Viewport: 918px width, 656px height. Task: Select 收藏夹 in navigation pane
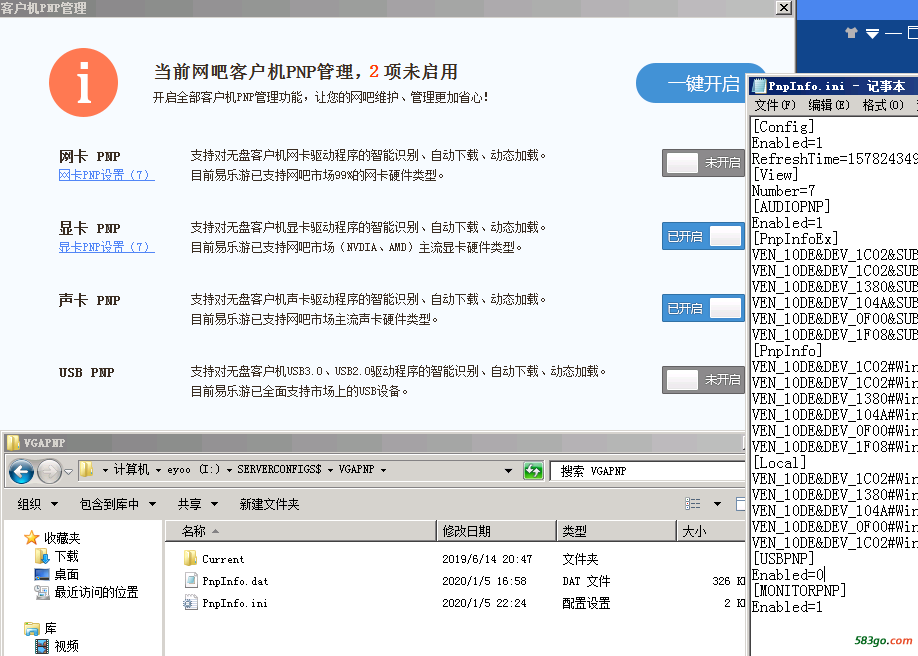[62, 538]
